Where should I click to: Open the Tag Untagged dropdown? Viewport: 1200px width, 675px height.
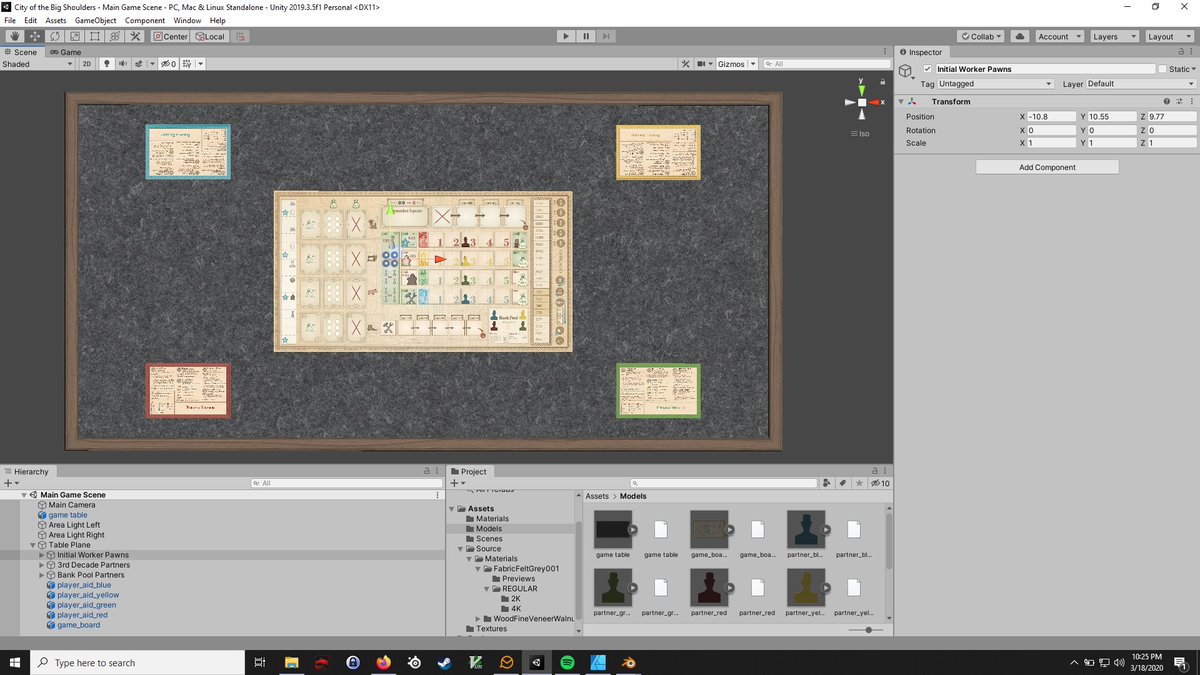pyautogui.click(x=996, y=84)
